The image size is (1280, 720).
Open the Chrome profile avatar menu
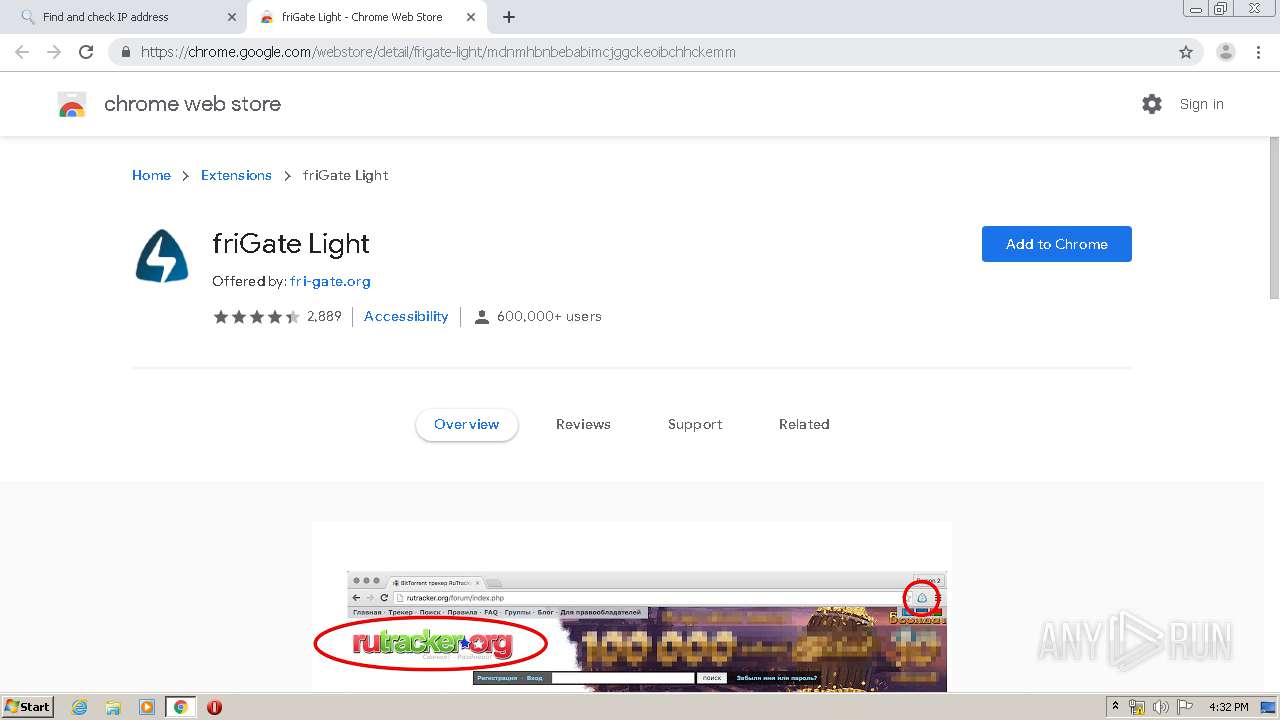pyautogui.click(x=1226, y=52)
